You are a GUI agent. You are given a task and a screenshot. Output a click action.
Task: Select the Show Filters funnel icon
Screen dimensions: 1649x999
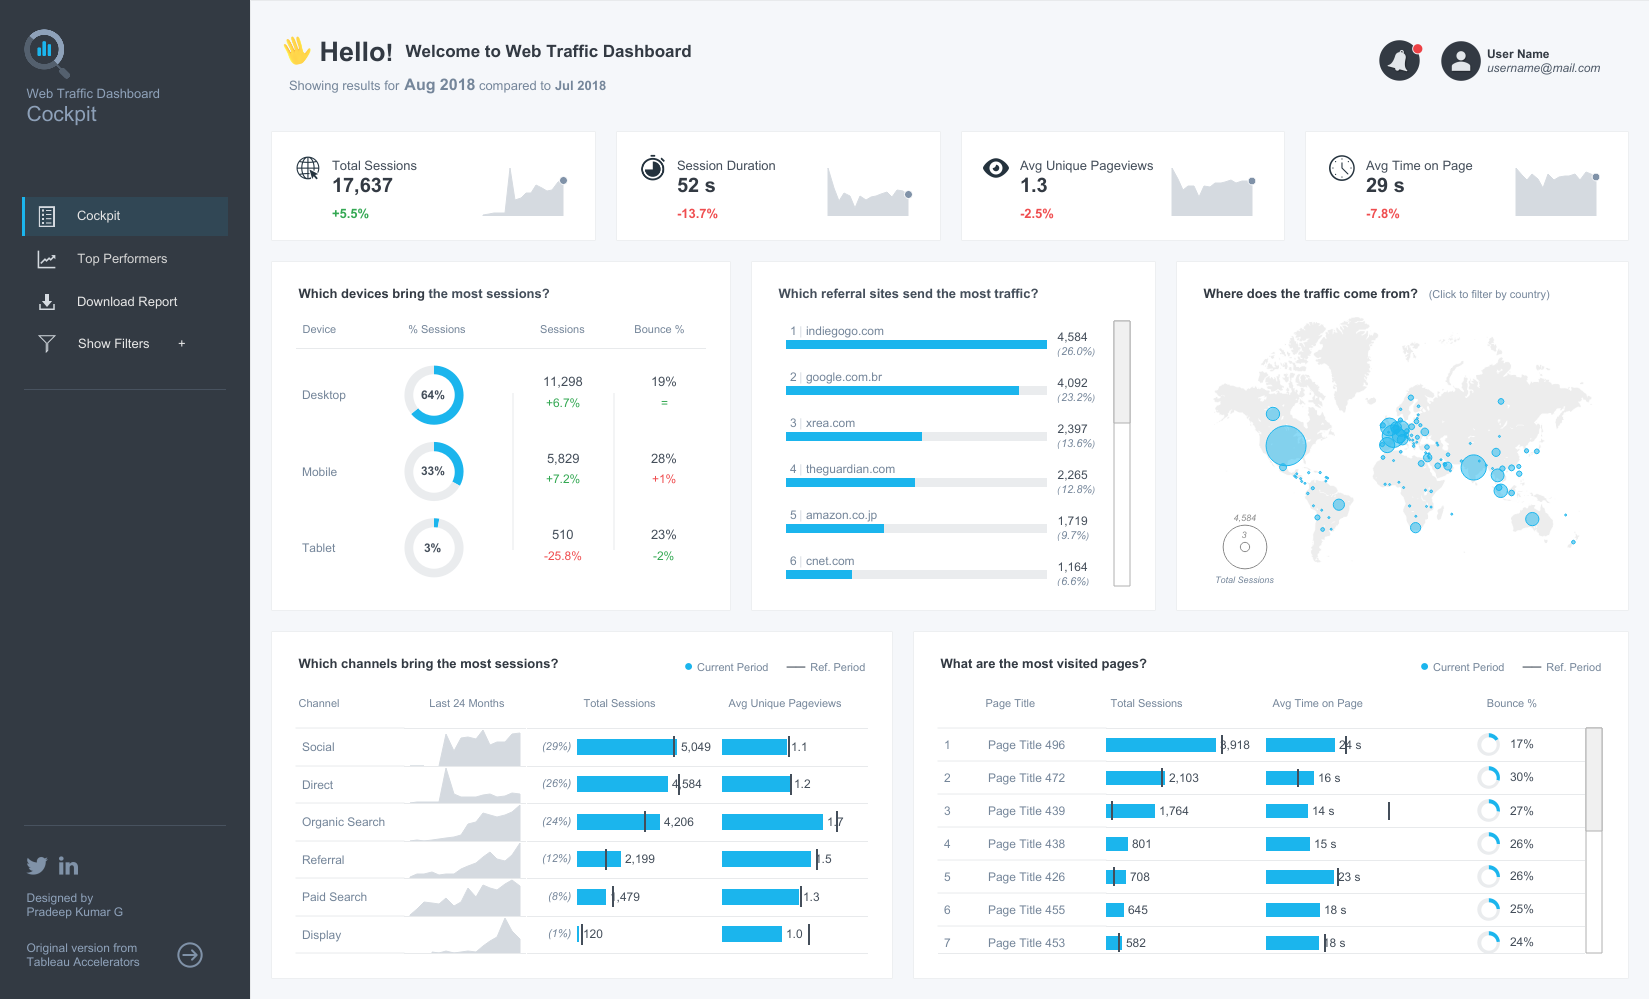click(47, 343)
